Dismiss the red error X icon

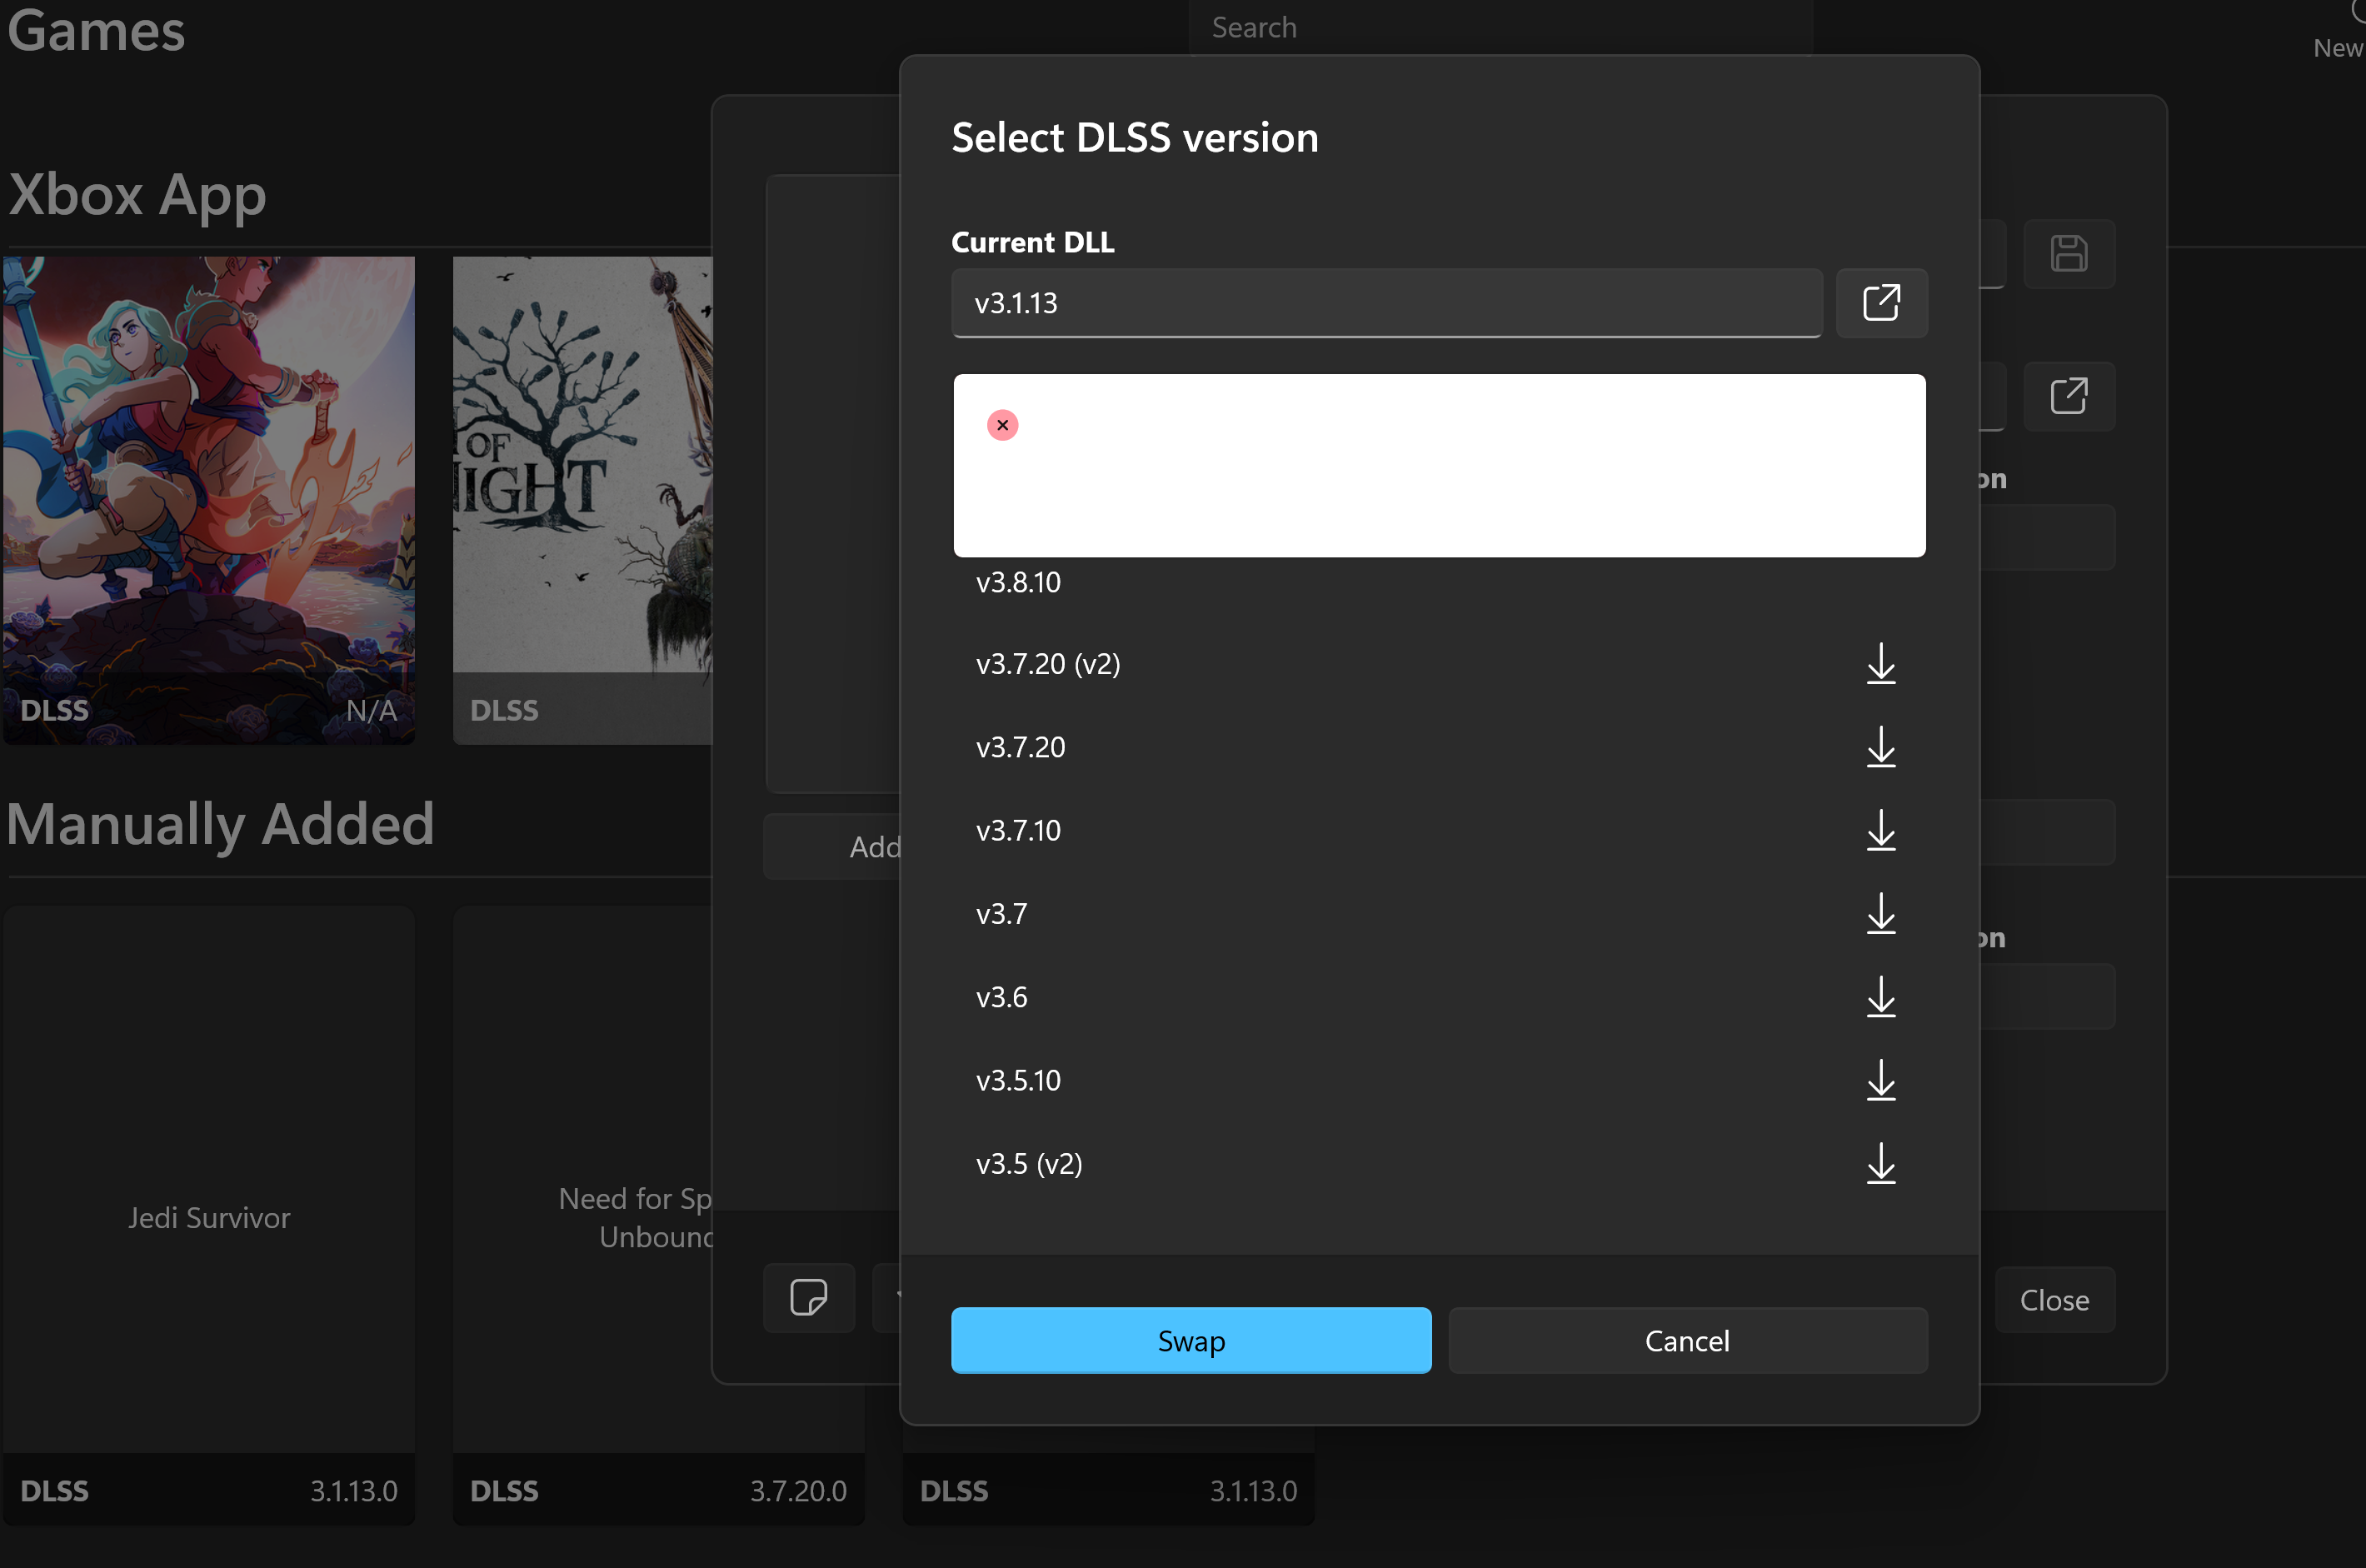[1002, 425]
